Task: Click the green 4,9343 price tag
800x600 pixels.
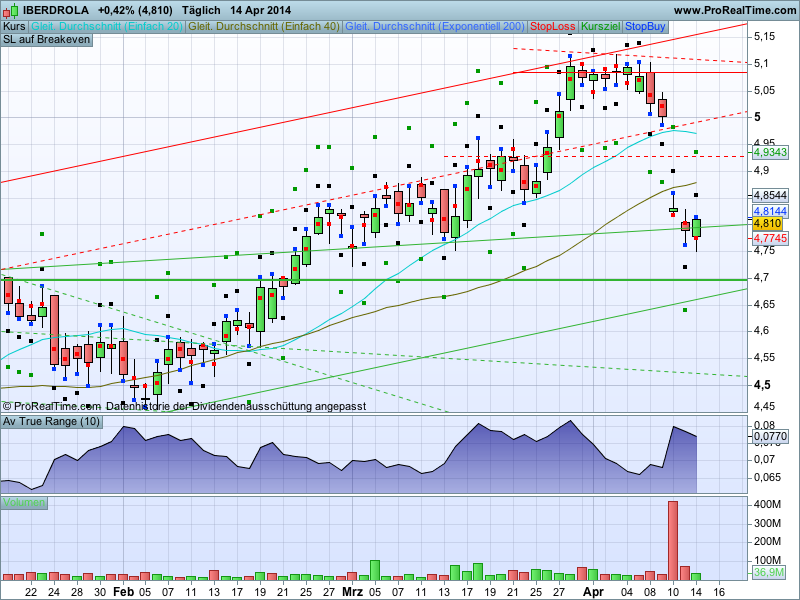Action: pos(770,152)
